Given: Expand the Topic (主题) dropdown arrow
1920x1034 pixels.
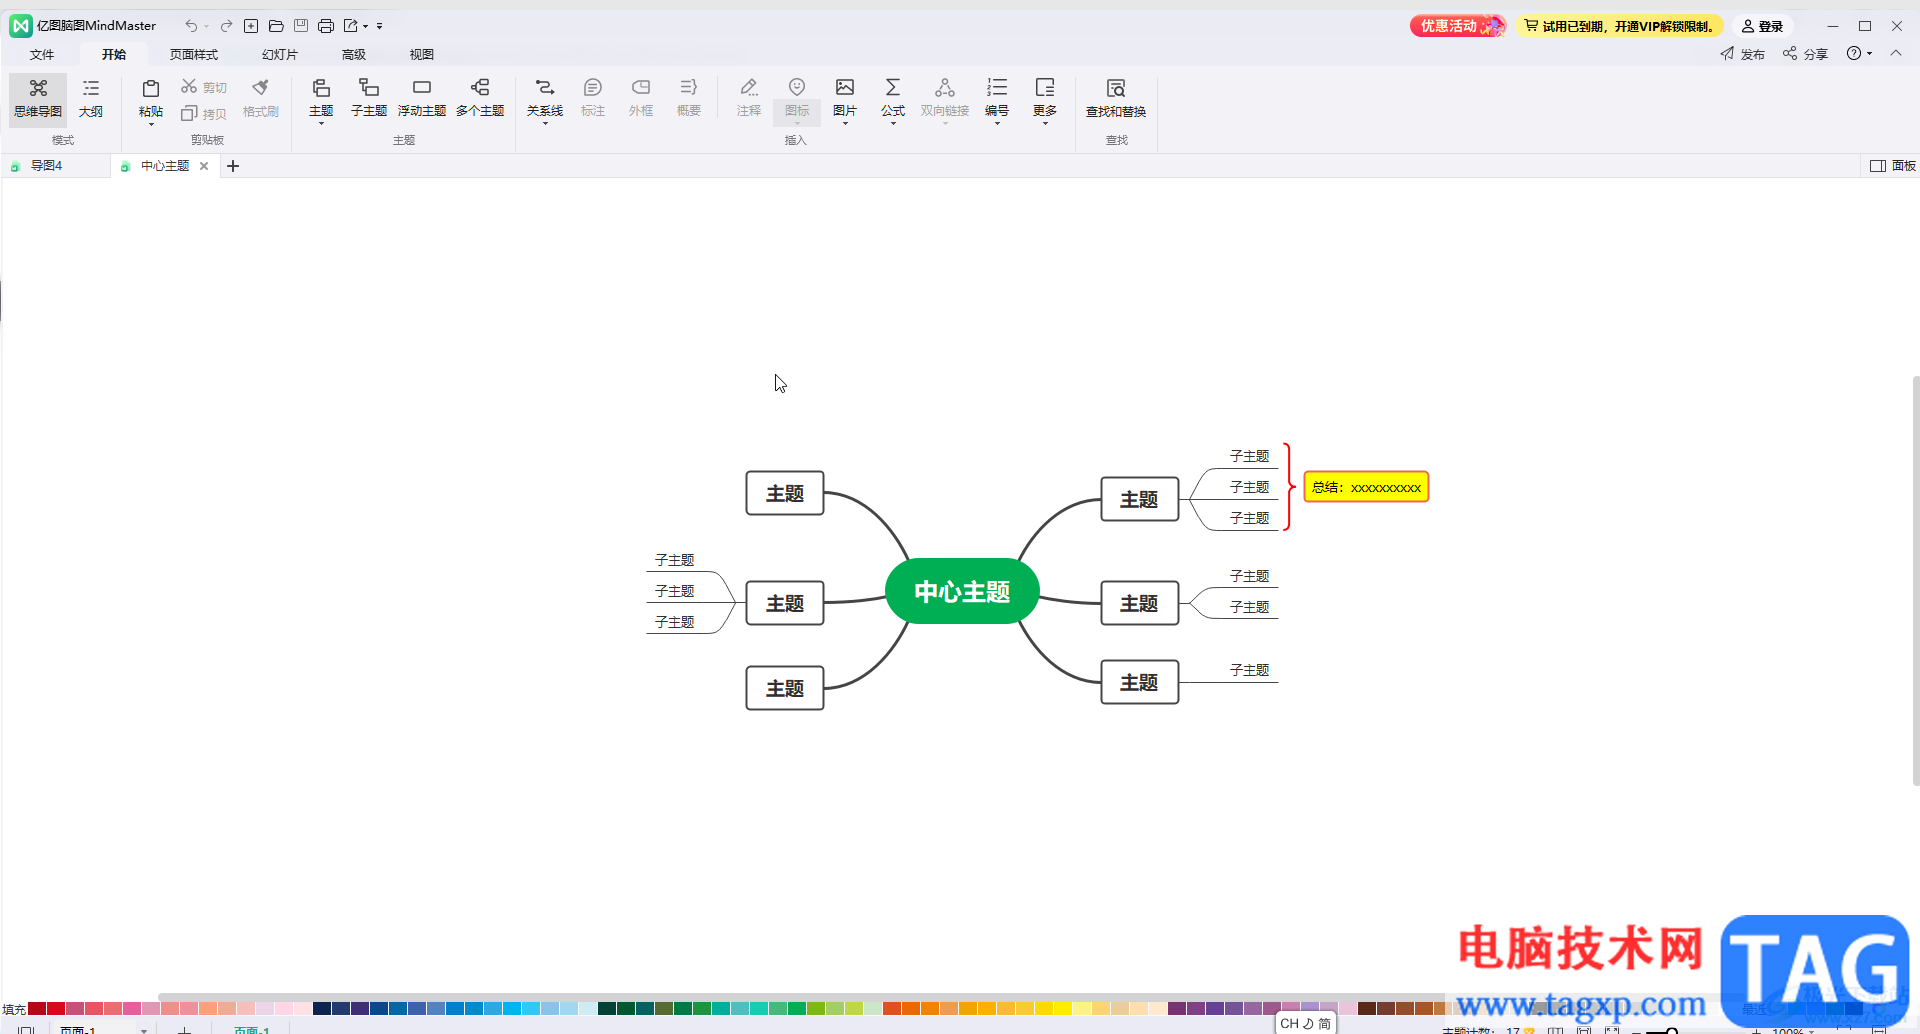Looking at the screenshot, I should [321, 123].
